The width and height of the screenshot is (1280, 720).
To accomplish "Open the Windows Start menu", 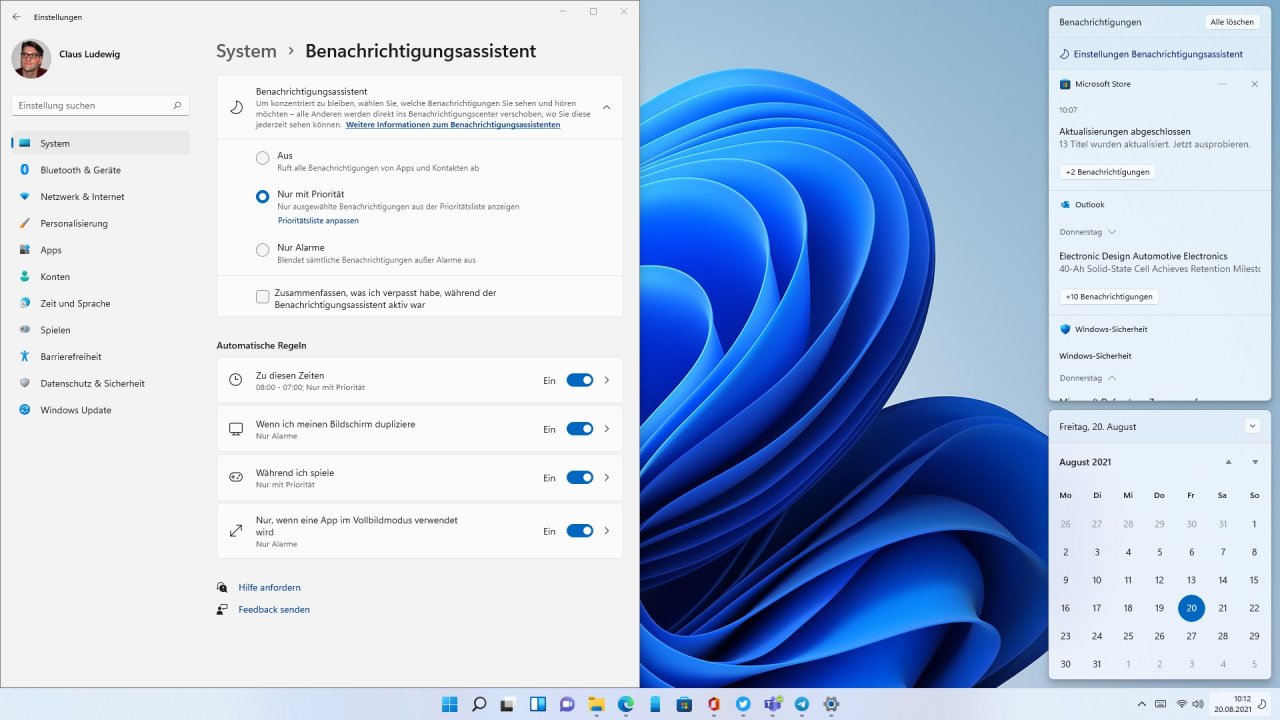I will [450, 704].
